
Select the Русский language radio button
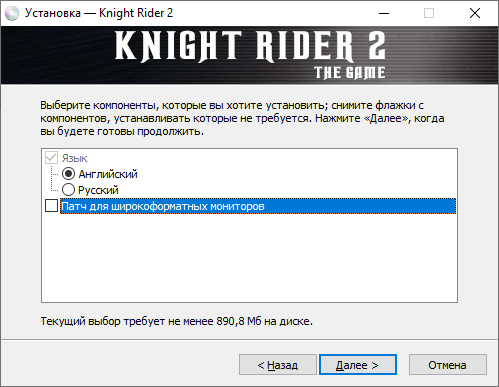click(x=68, y=190)
